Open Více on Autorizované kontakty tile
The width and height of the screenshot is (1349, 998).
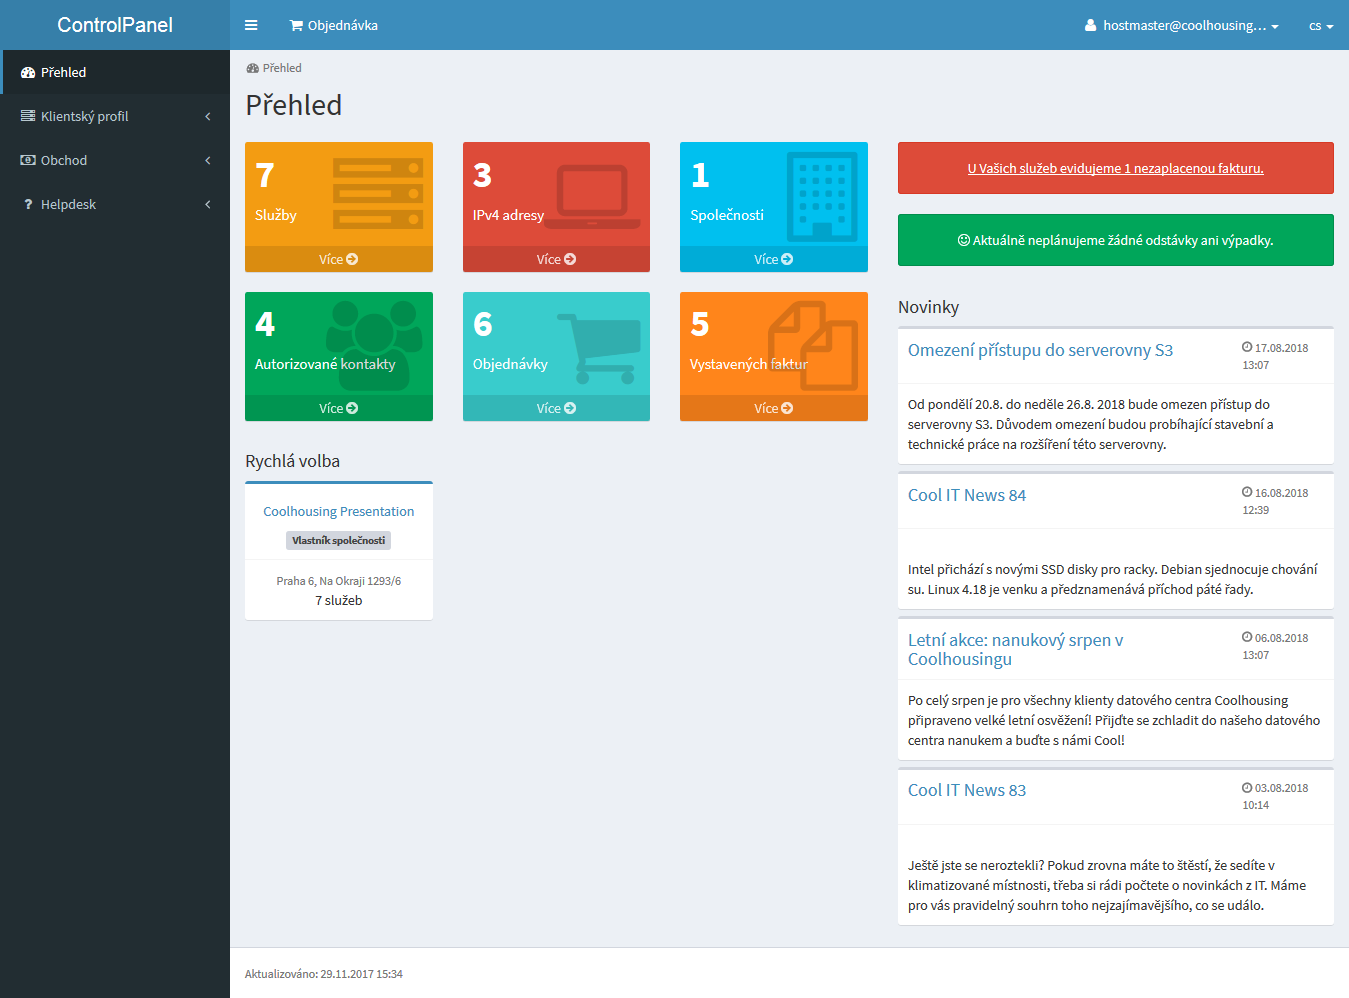(x=339, y=408)
